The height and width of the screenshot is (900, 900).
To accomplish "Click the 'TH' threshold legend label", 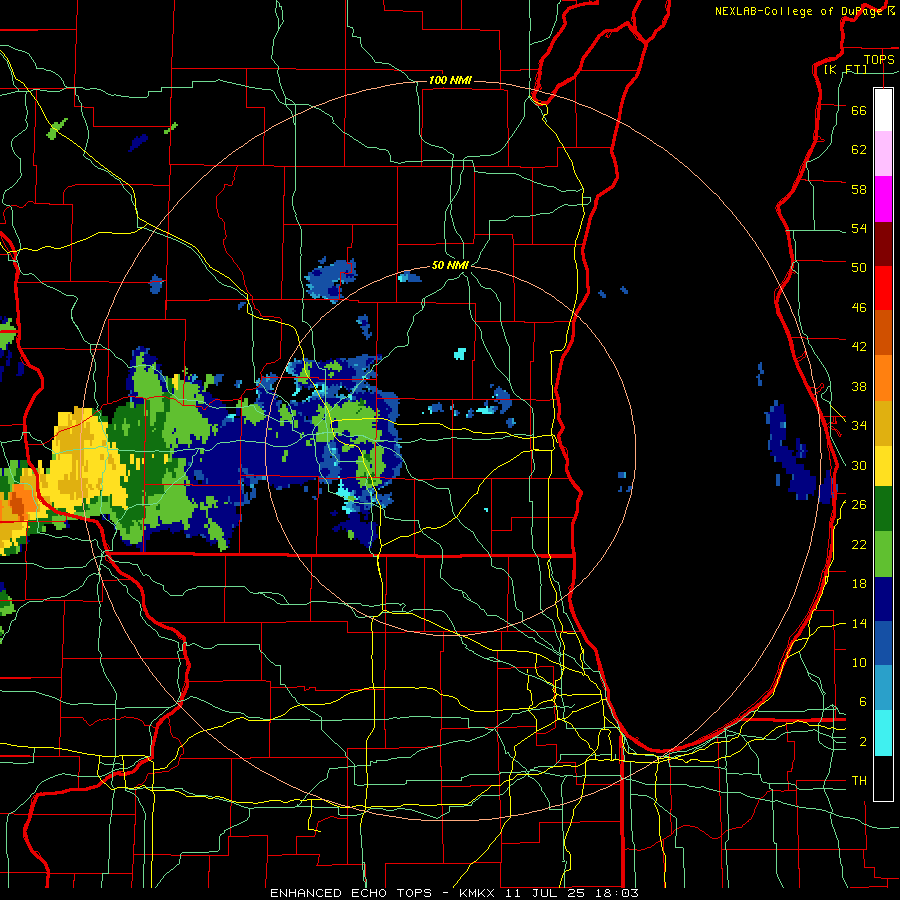I will pos(859,781).
